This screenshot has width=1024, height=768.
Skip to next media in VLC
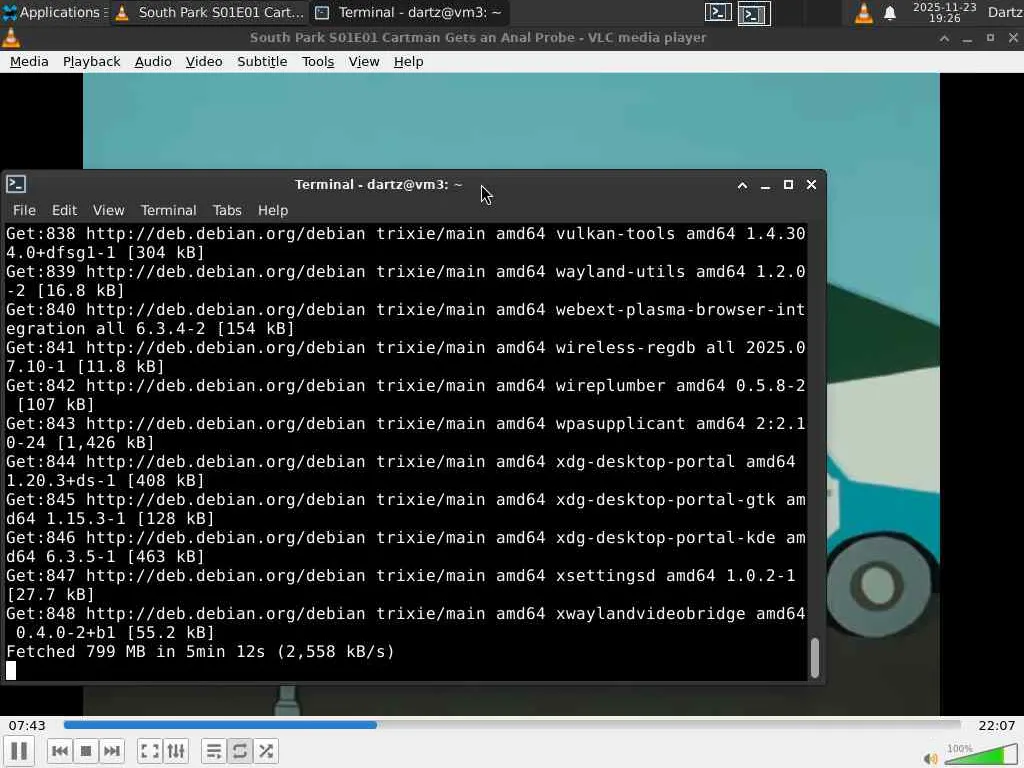click(112, 751)
